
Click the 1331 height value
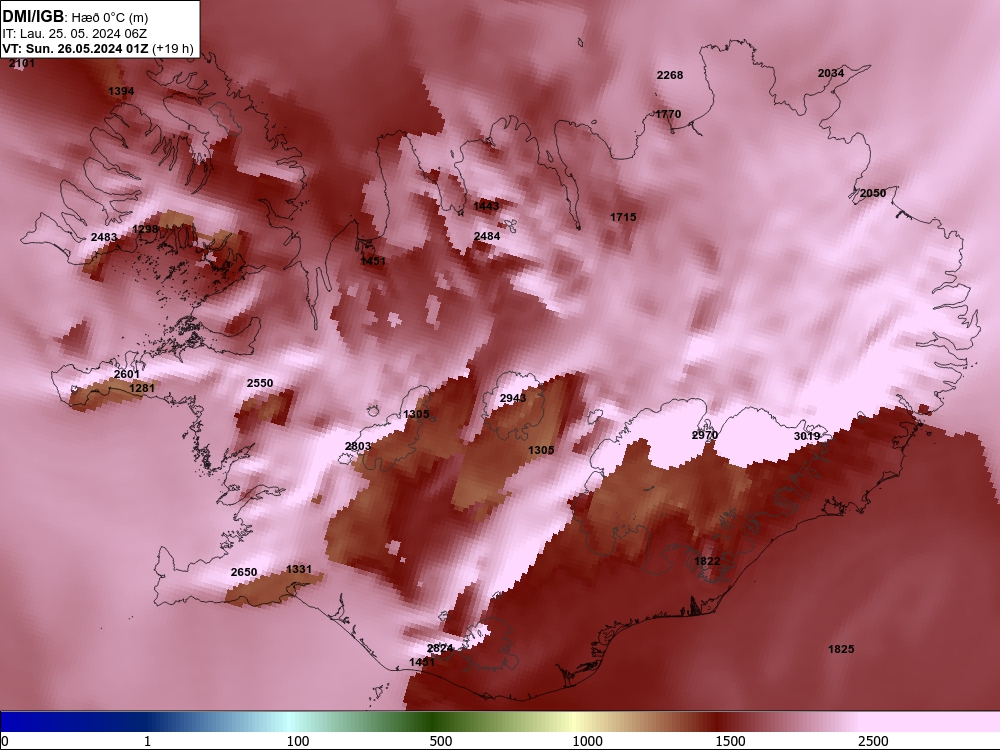coord(299,570)
